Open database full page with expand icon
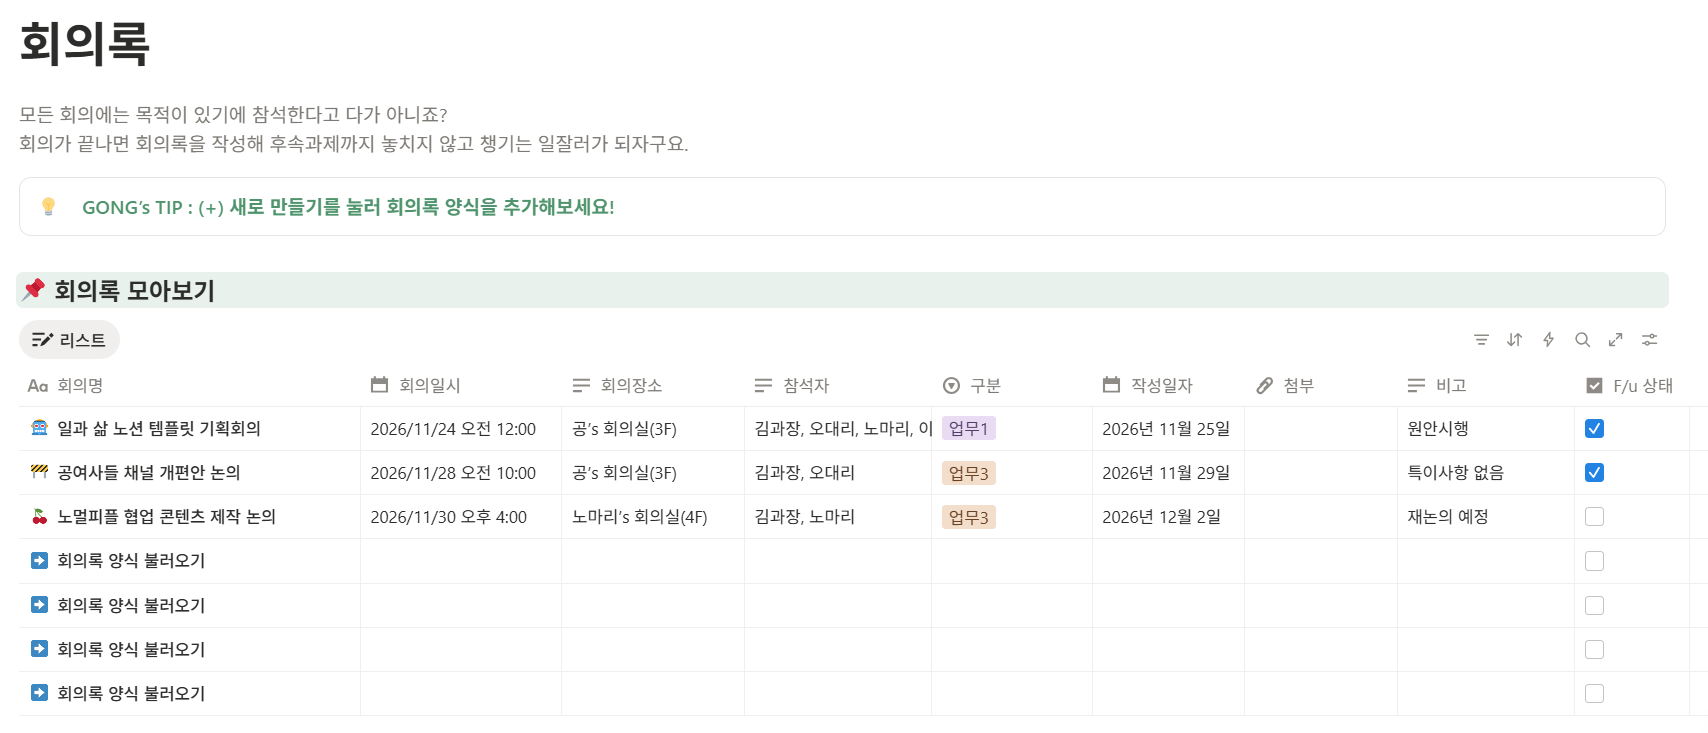The image size is (1708, 733). tap(1616, 340)
